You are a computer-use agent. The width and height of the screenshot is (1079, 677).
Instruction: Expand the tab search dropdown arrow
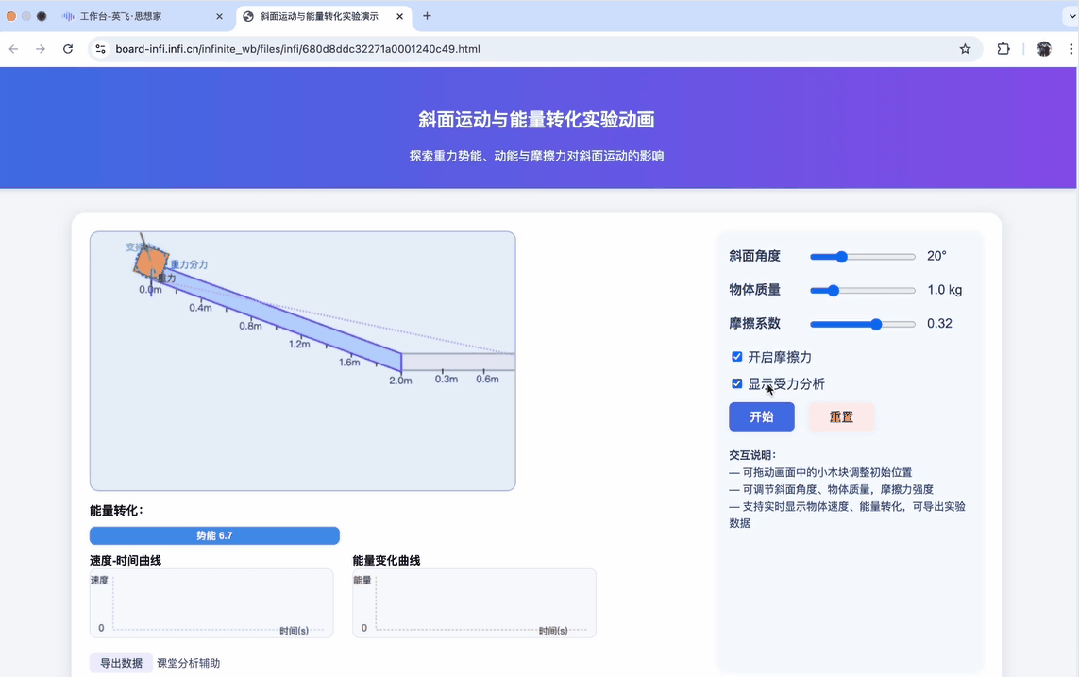1071,16
